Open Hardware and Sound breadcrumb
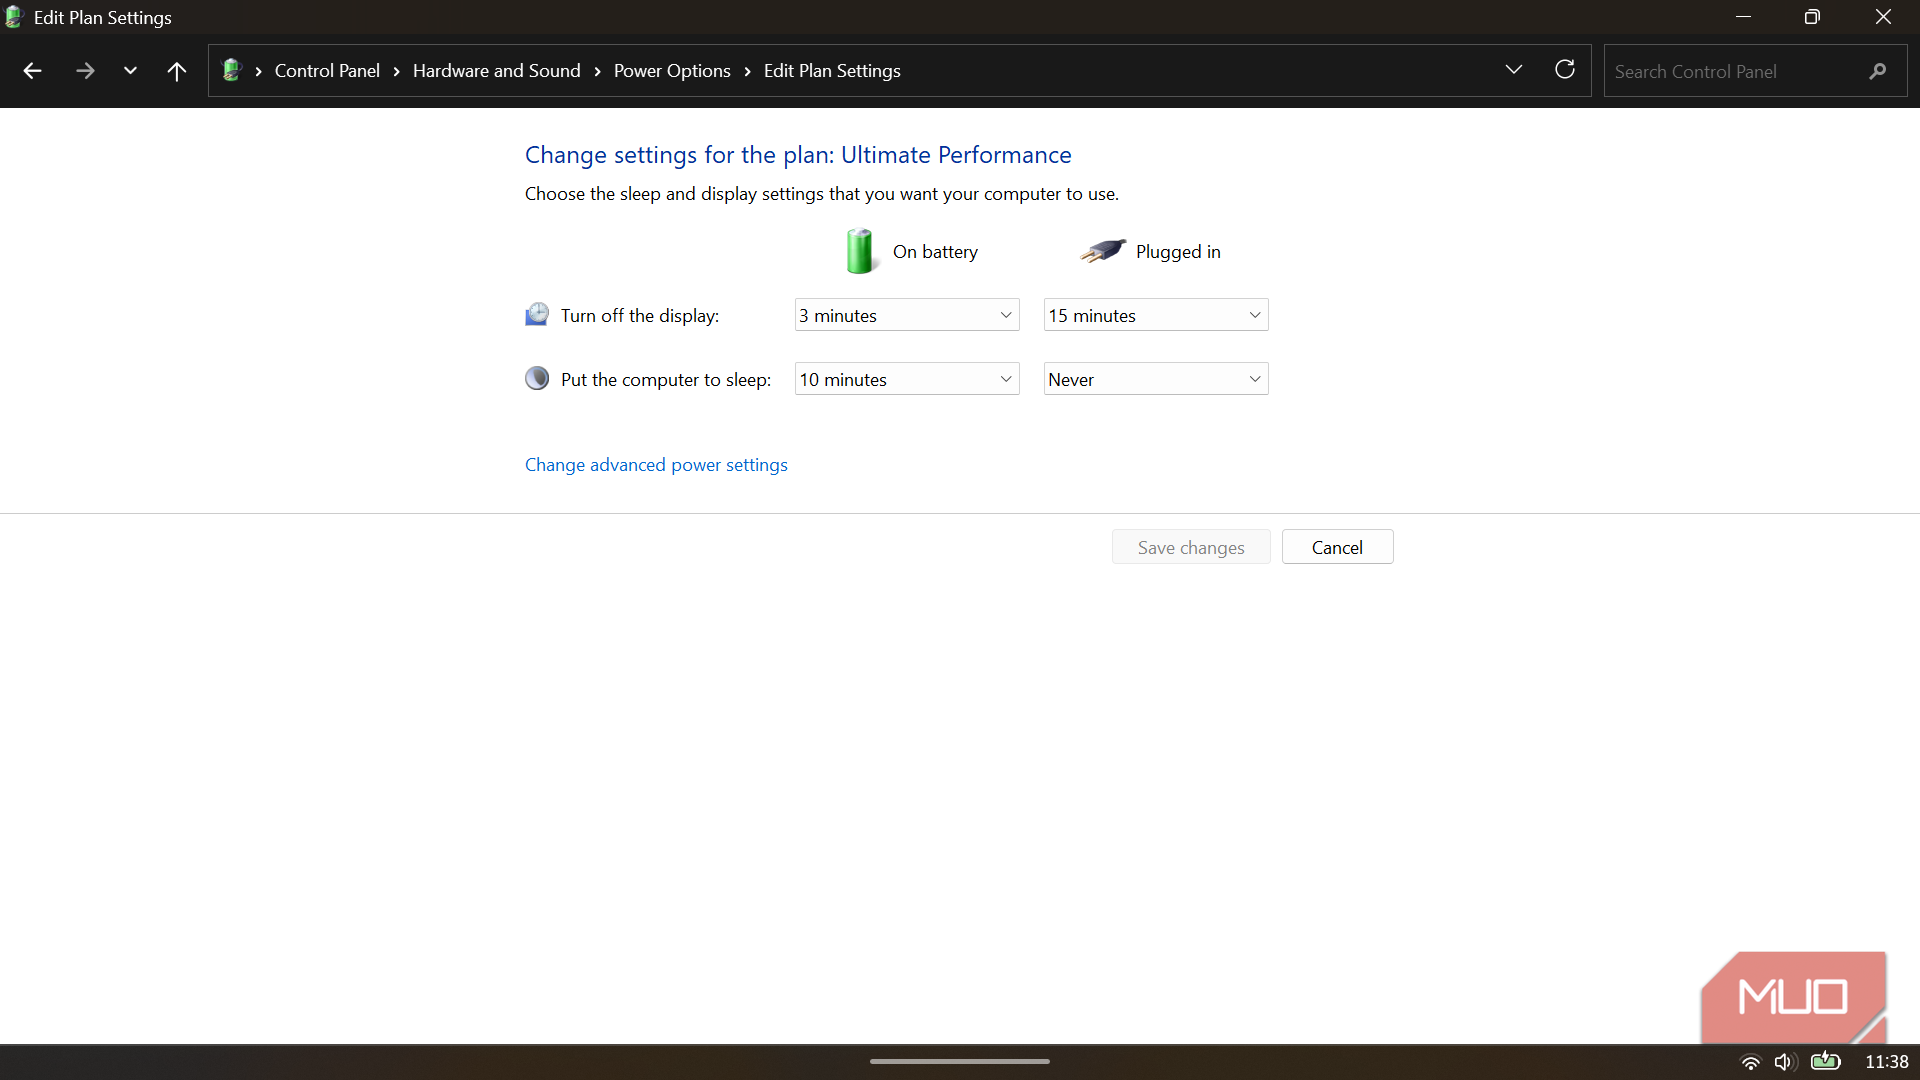 tap(497, 71)
